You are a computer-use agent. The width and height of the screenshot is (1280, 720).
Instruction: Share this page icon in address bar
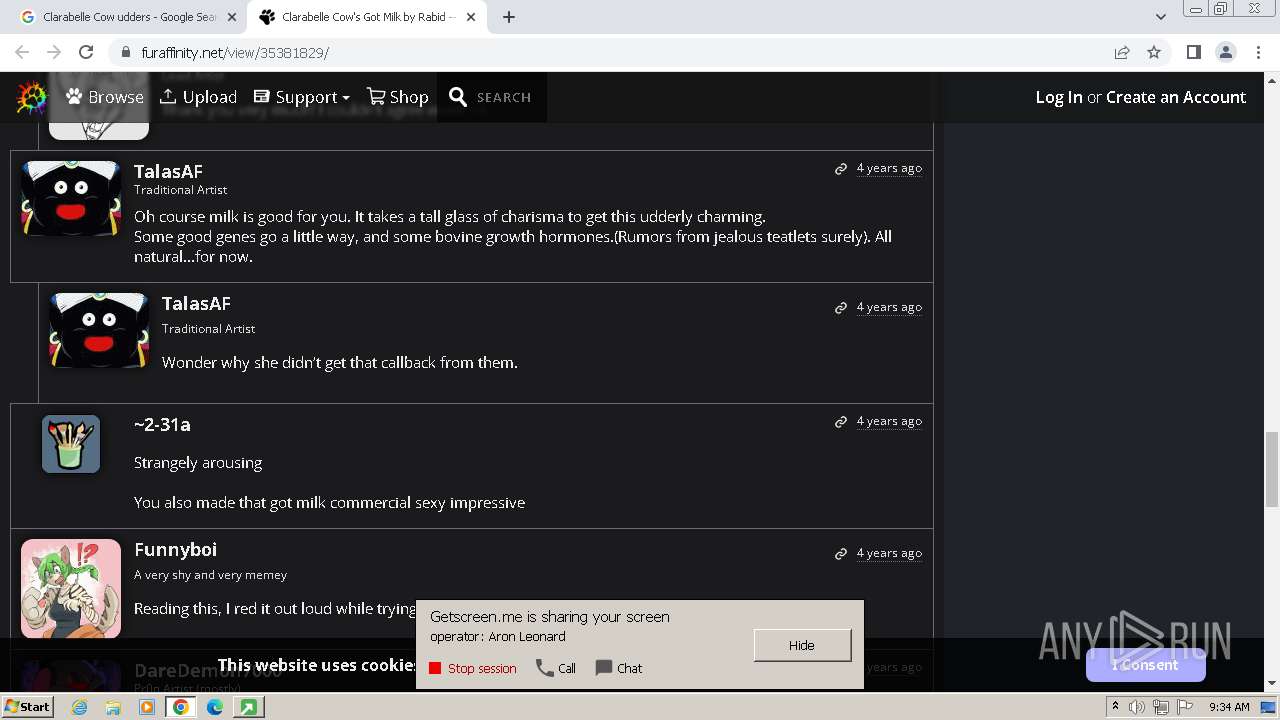[1122, 52]
